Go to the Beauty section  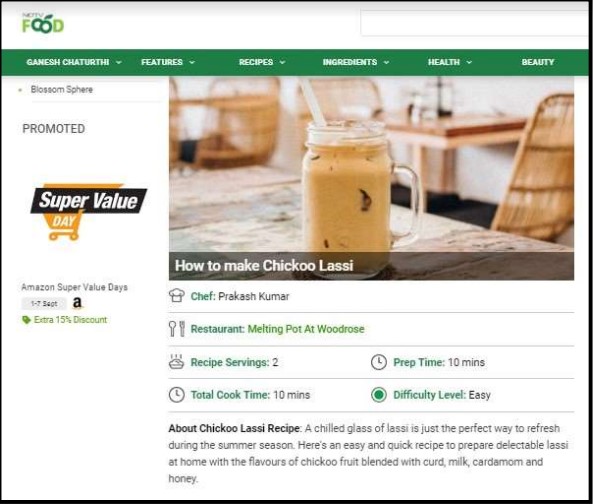click(x=537, y=62)
